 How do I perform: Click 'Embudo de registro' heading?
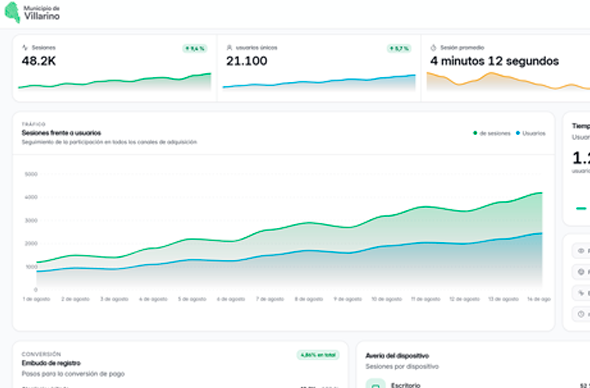click(x=51, y=363)
